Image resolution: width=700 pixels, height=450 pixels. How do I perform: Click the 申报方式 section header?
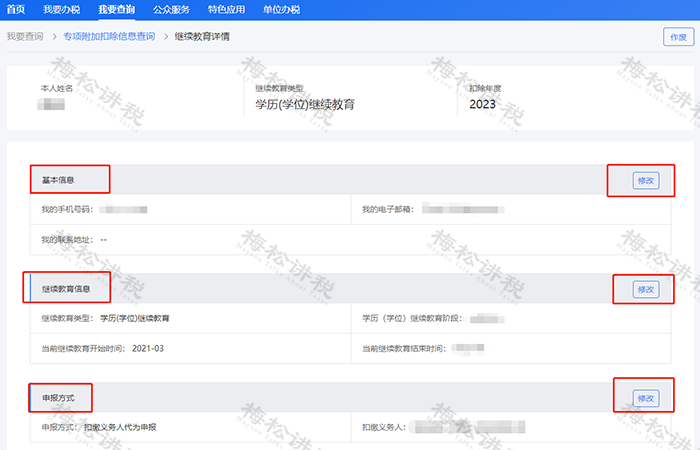click(58, 398)
